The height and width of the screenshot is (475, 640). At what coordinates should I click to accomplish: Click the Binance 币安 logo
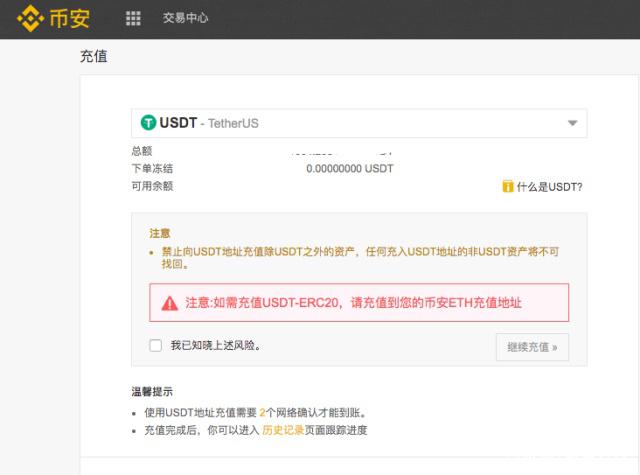click(53, 18)
